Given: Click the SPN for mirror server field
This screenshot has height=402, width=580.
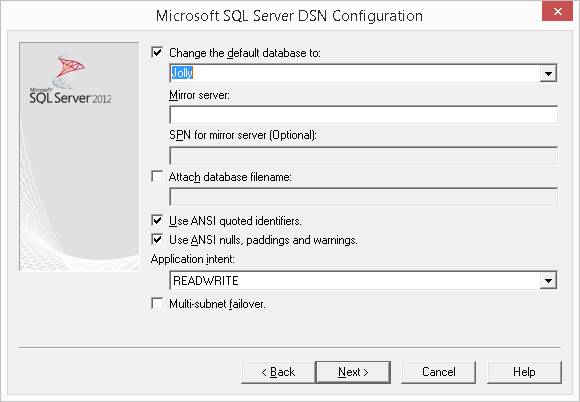Looking at the screenshot, I should point(363,156).
